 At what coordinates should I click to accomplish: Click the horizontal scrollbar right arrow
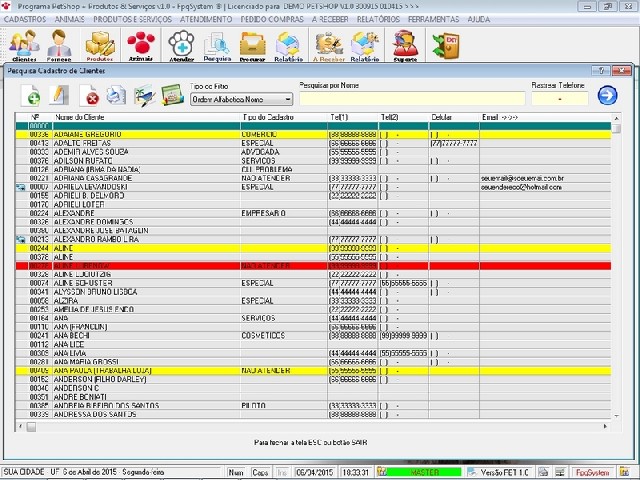605,427
